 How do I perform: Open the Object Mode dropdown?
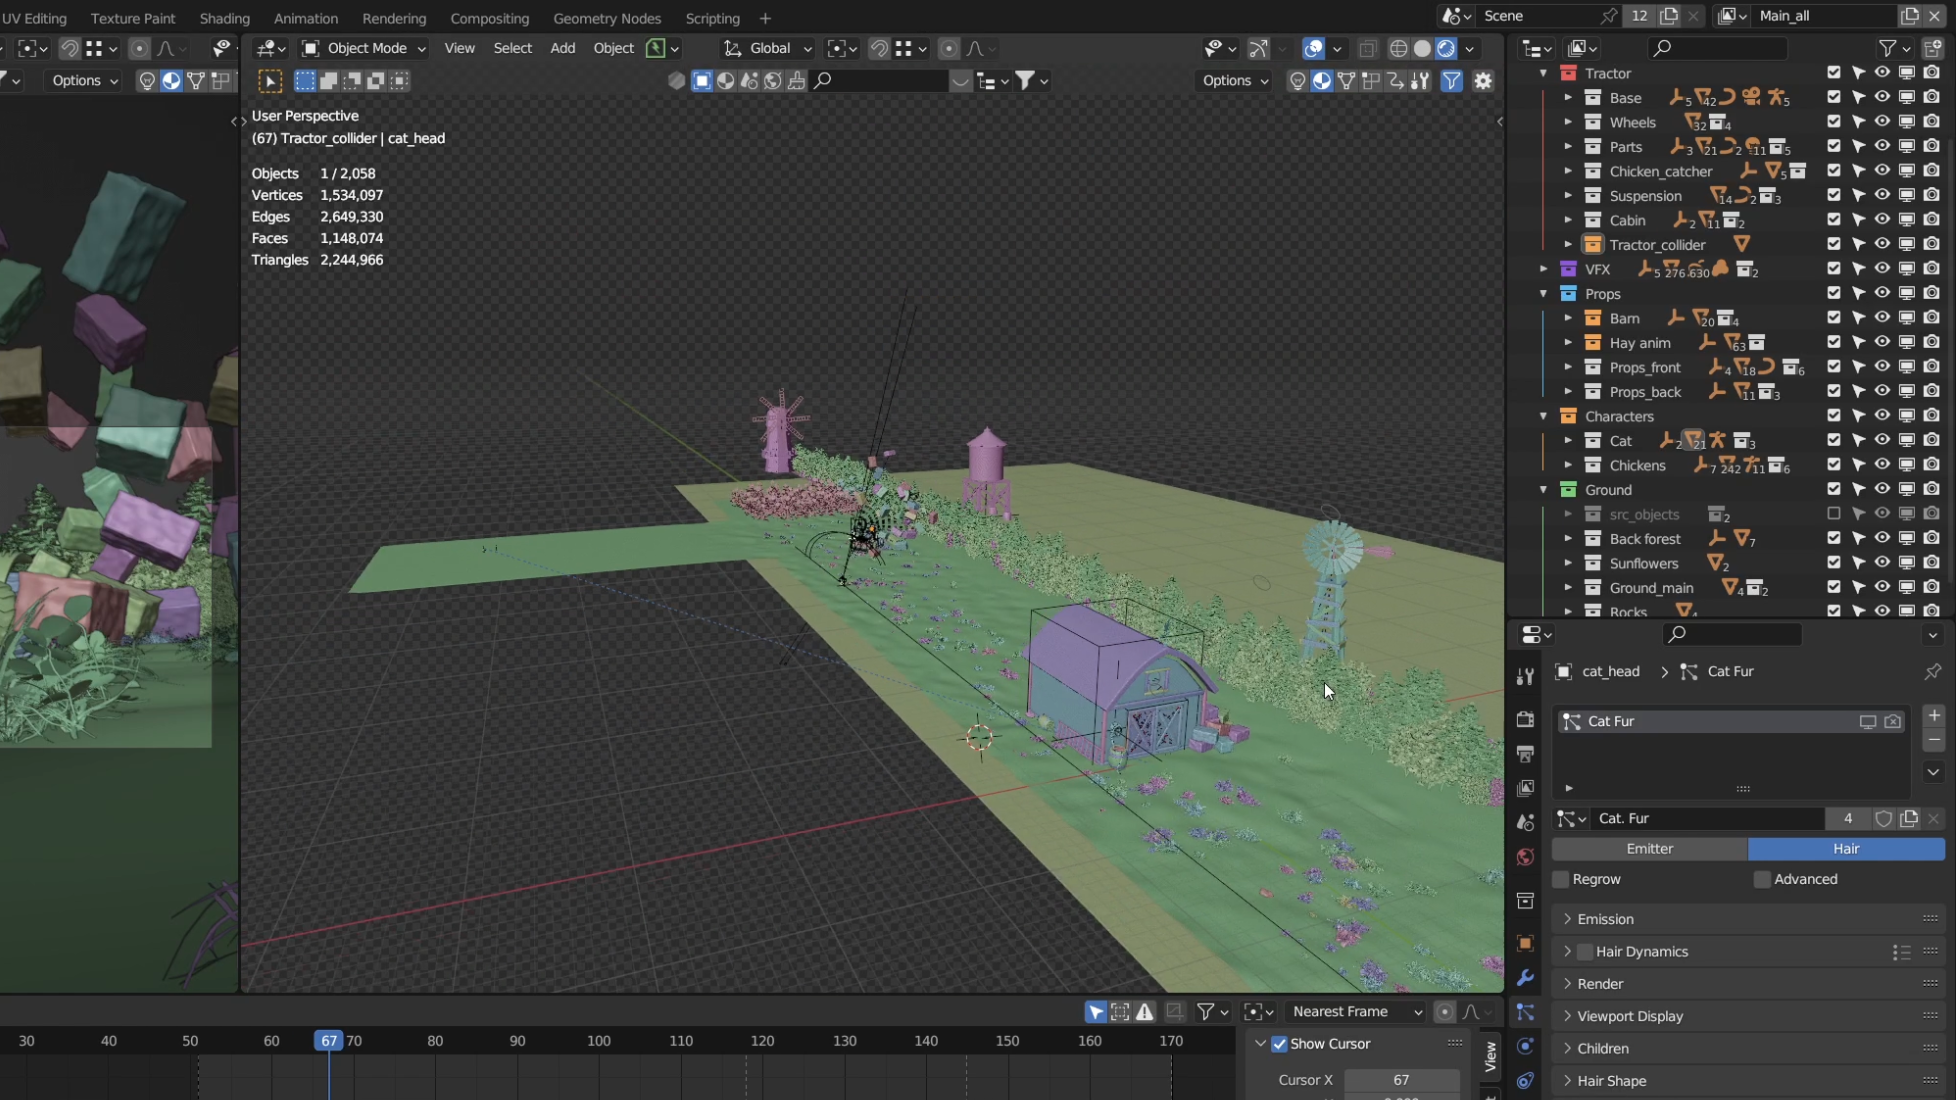(x=364, y=48)
